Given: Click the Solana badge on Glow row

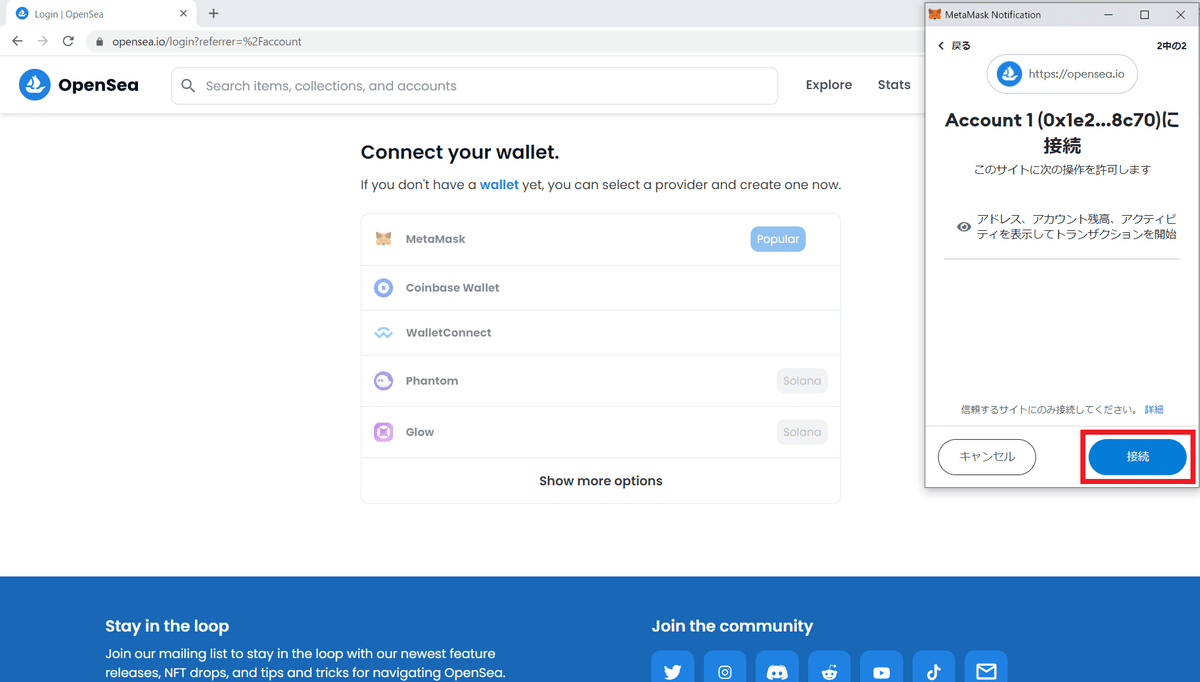Looking at the screenshot, I should tap(802, 432).
